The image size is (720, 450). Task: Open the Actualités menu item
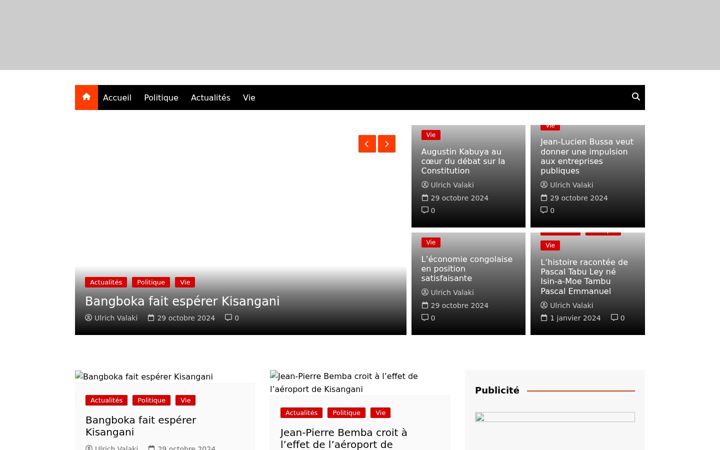210,97
